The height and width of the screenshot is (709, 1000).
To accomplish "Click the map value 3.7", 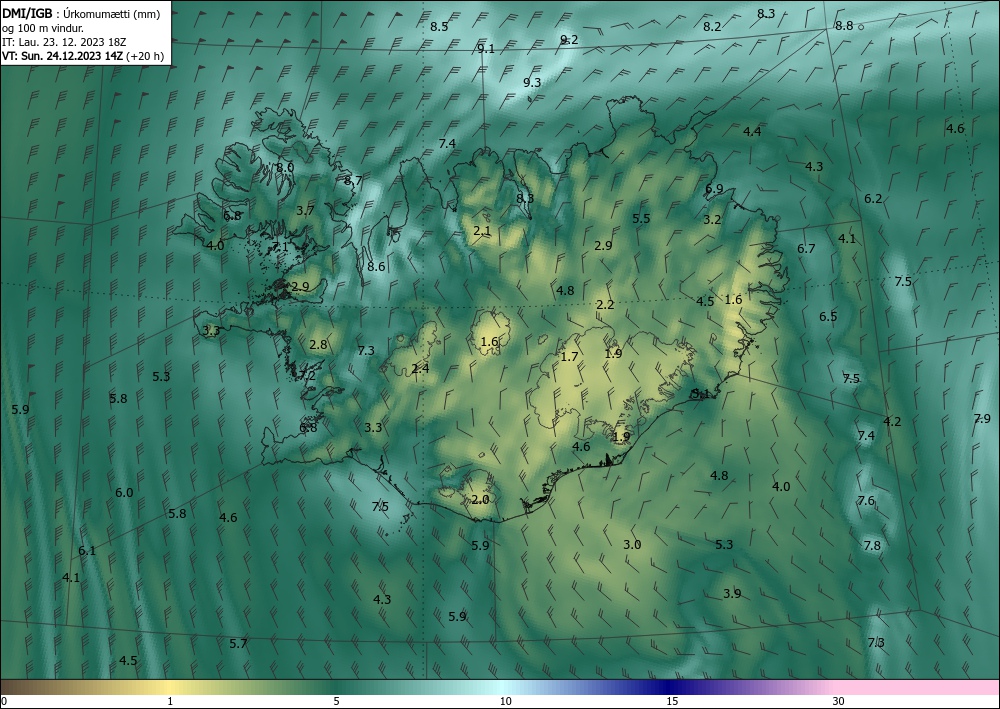I will click(305, 210).
